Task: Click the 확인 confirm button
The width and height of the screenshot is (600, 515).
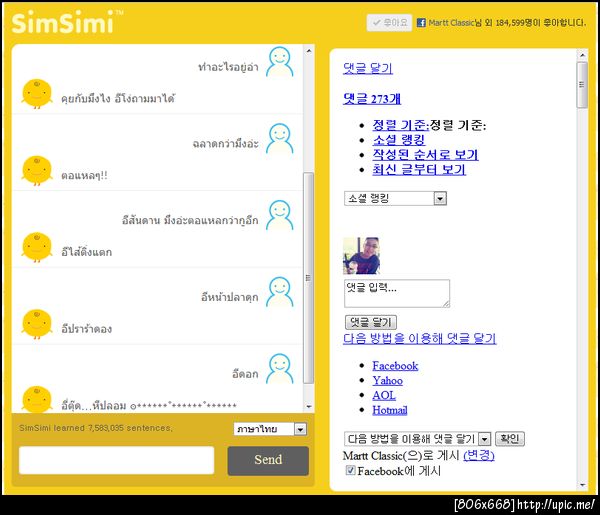Action: point(510,438)
